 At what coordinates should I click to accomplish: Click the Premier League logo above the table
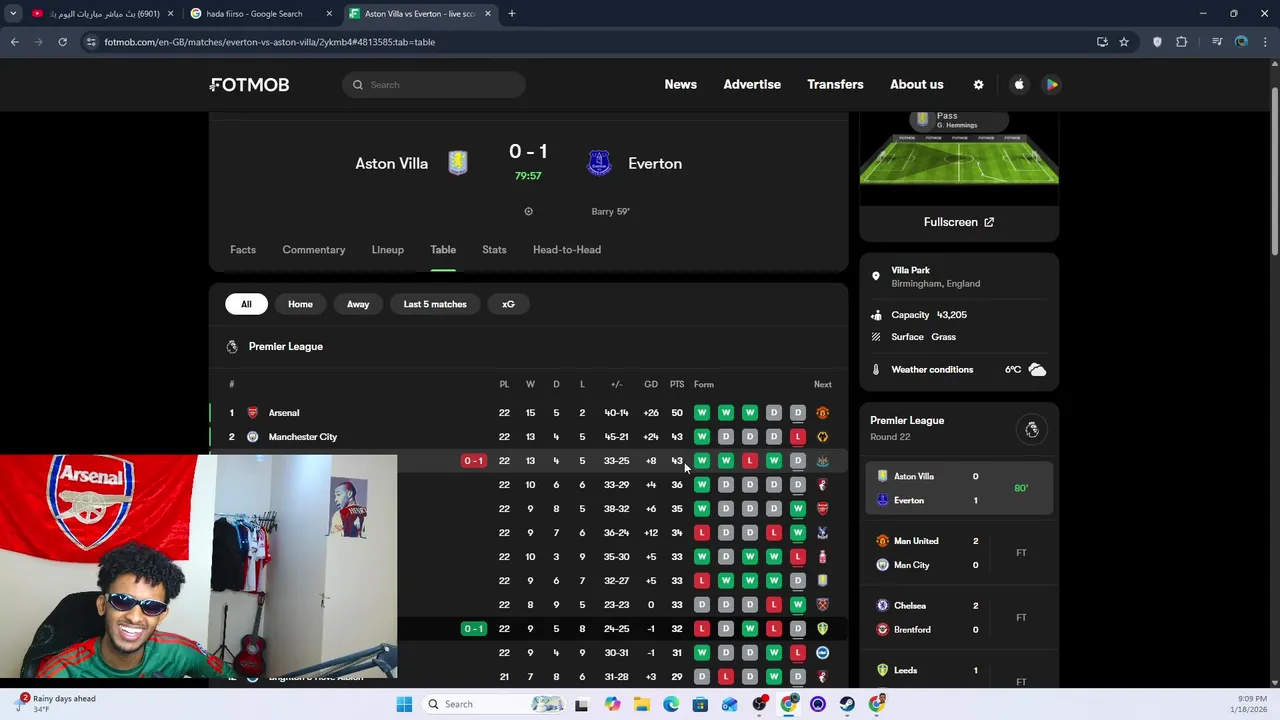[x=232, y=347]
